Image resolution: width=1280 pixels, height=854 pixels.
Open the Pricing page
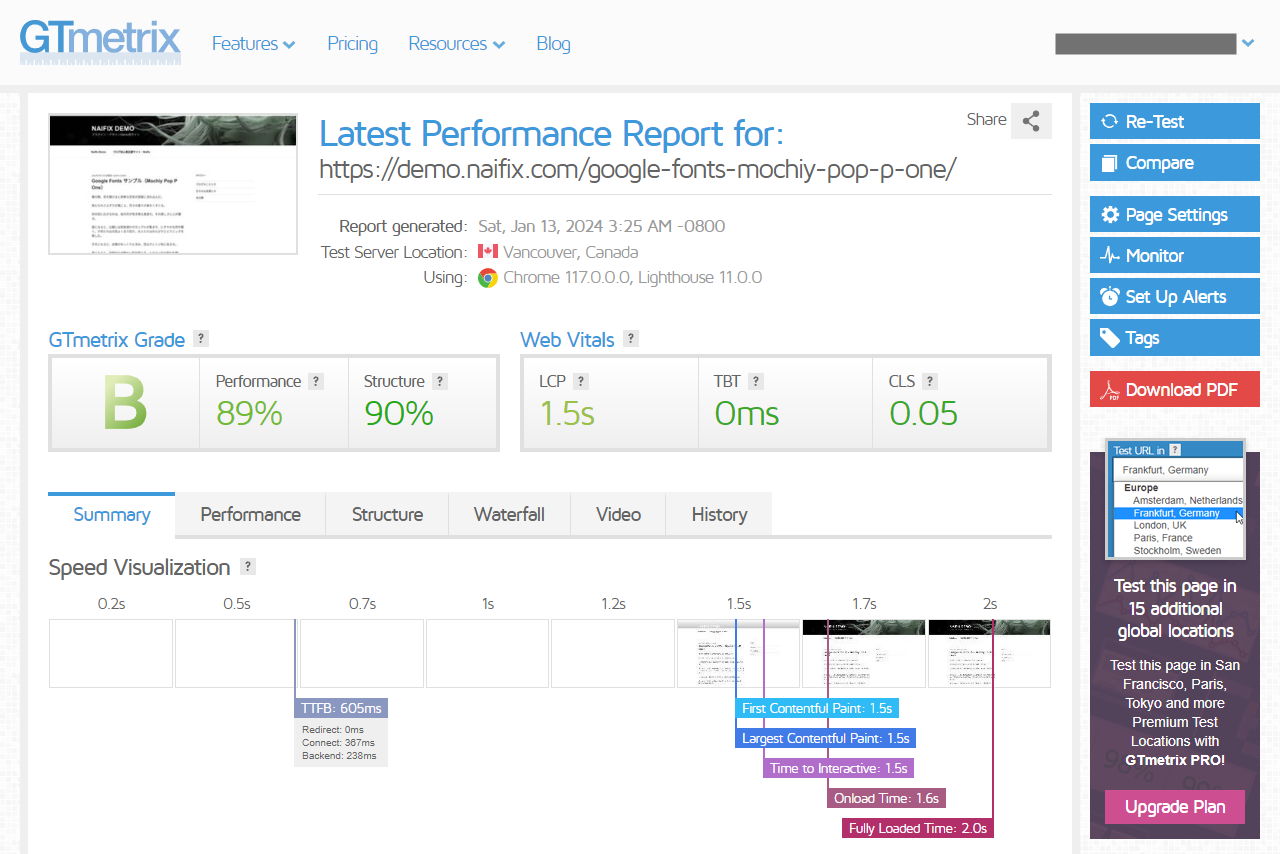click(352, 43)
